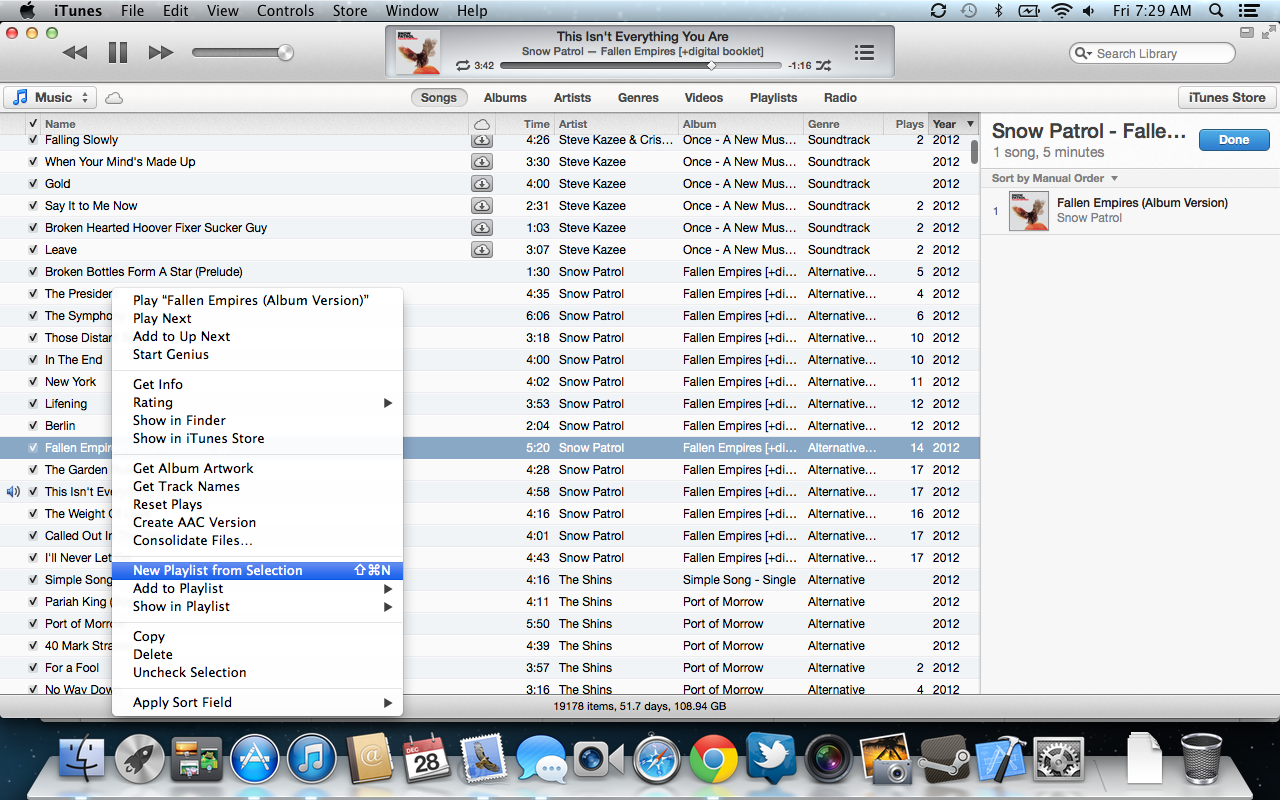Download Broken Hearted Hoover Fixer Sucker Guy
Viewport: 1280px width, 800px height.
tap(482, 228)
